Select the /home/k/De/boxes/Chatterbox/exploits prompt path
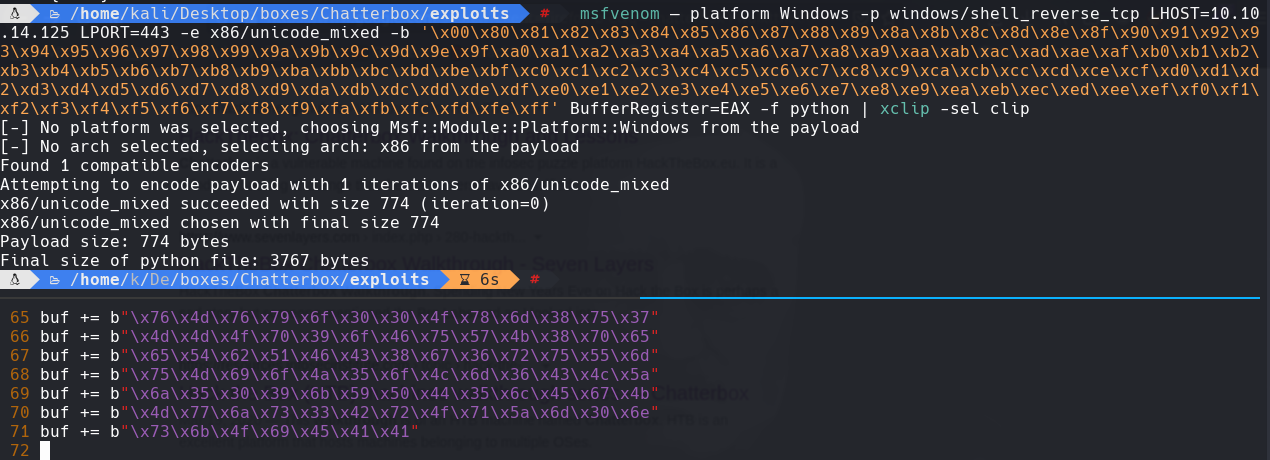This screenshot has width=1270, height=460. tap(249, 280)
